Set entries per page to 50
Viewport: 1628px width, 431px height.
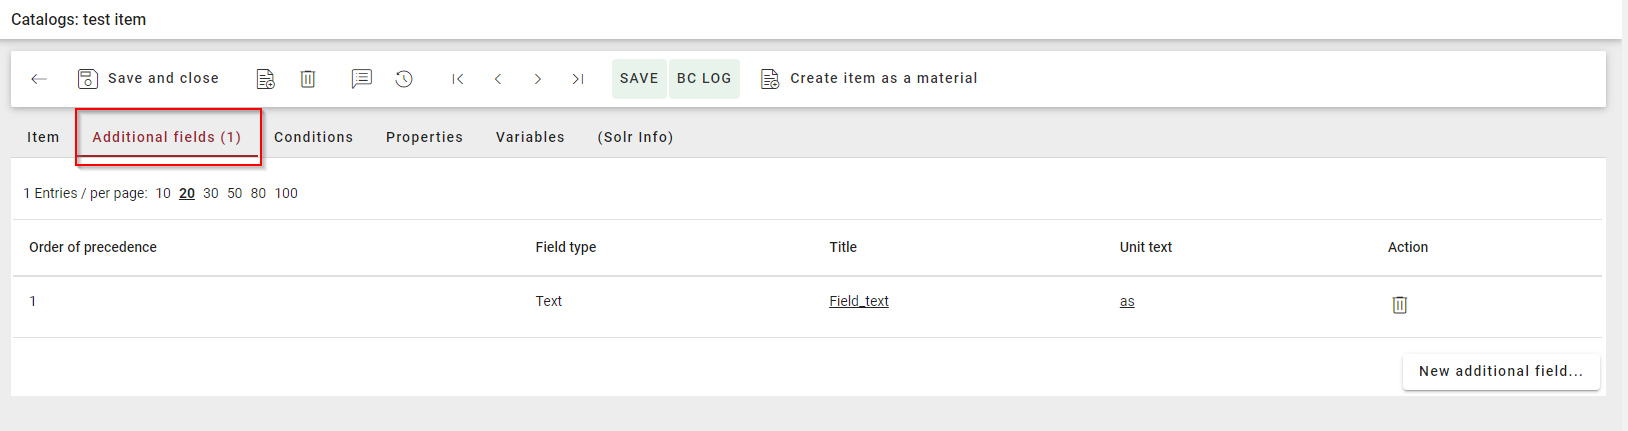point(234,194)
